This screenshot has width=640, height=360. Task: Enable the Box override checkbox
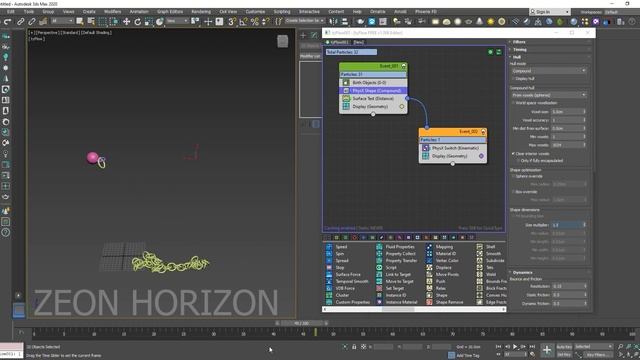[514, 192]
